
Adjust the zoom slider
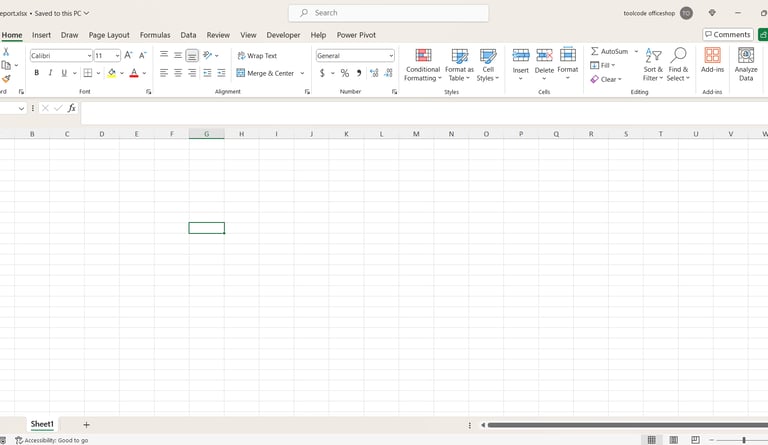click(x=744, y=440)
